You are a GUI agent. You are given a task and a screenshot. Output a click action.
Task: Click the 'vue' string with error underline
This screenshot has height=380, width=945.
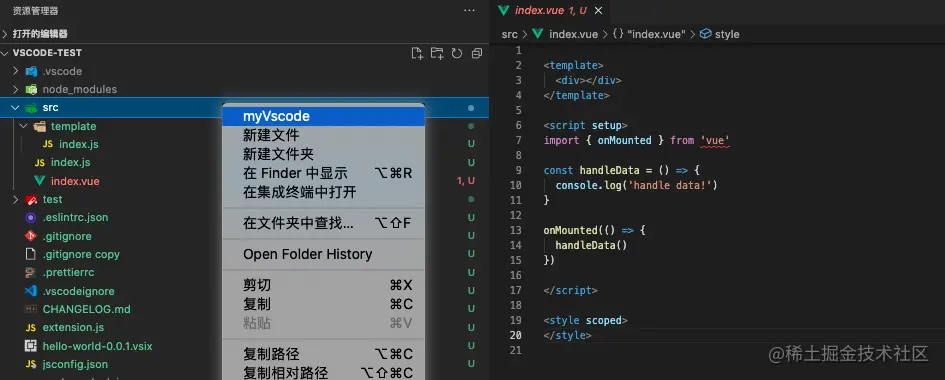click(x=715, y=140)
